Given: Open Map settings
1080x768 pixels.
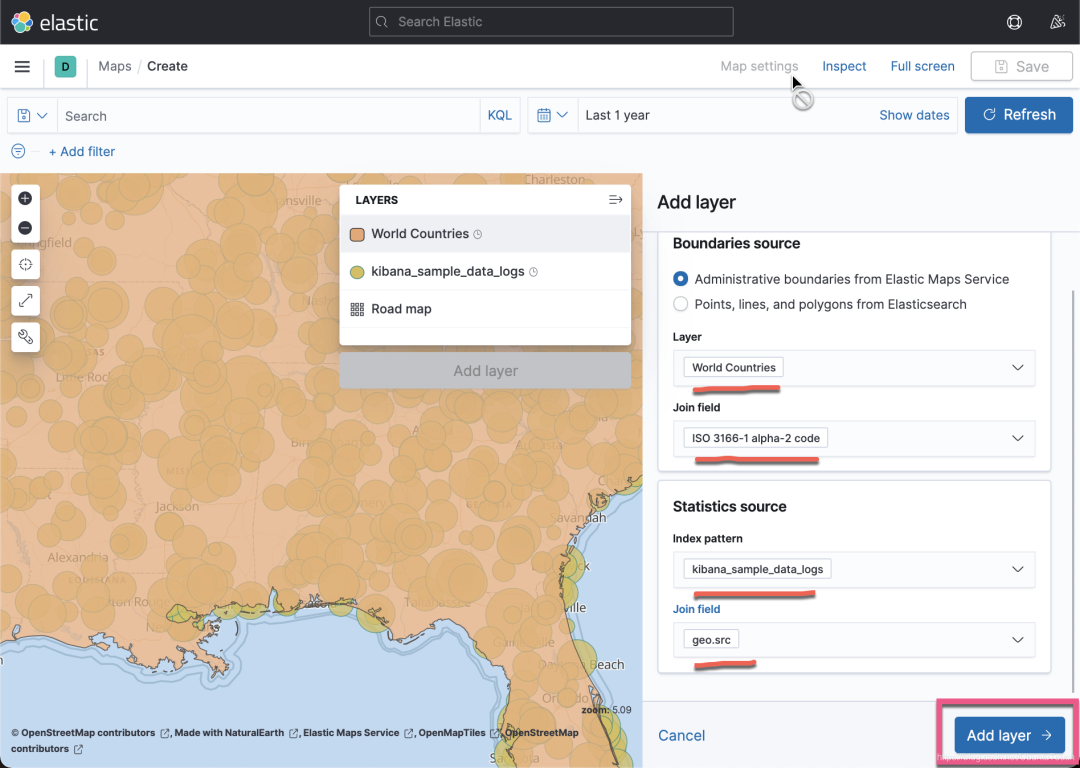Looking at the screenshot, I should tap(759, 66).
